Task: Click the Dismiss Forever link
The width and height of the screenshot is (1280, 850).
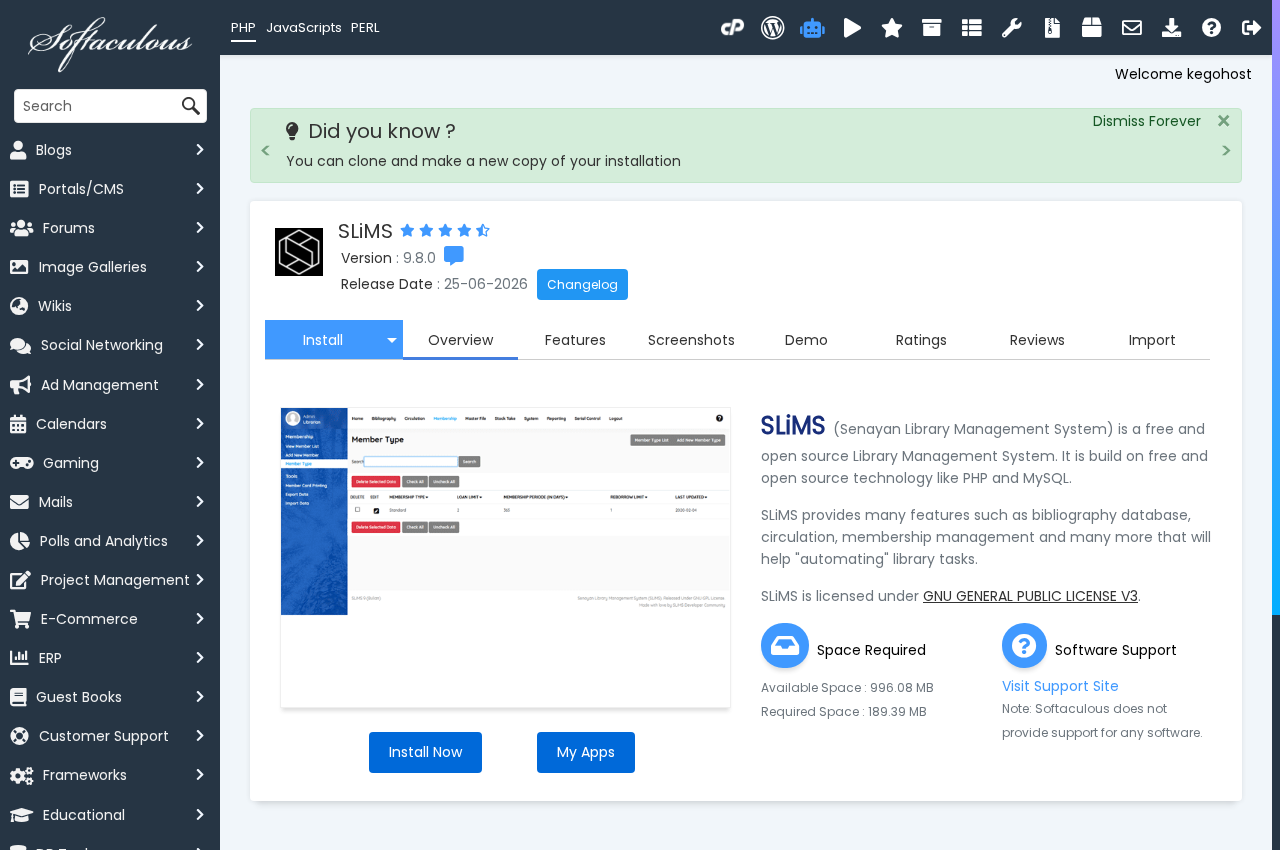Action: (x=1147, y=121)
